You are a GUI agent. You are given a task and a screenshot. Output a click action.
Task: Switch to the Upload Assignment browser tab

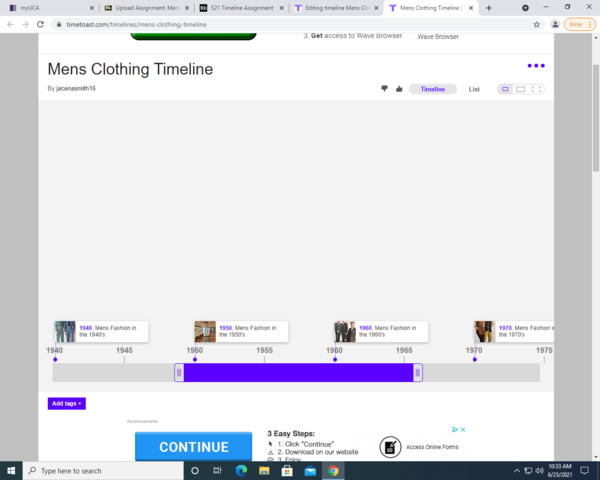[x=147, y=8]
